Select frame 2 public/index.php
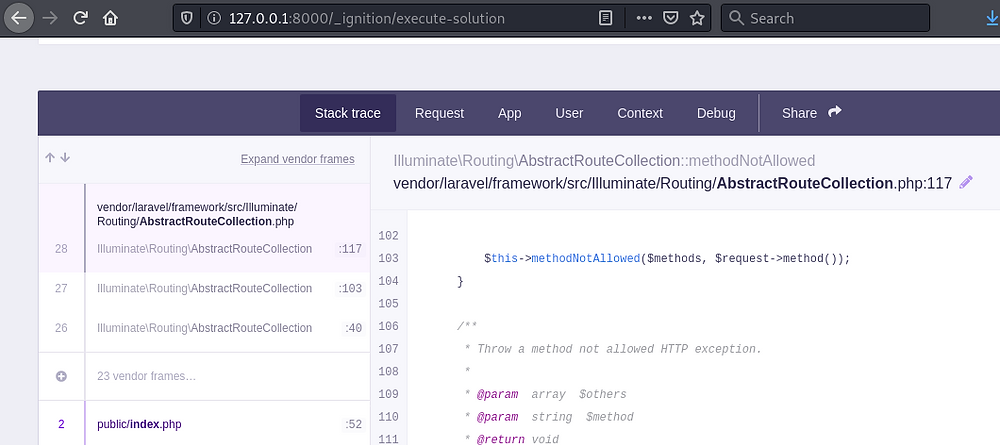This screenshot has width=1000, height=445. coord(204,424)
